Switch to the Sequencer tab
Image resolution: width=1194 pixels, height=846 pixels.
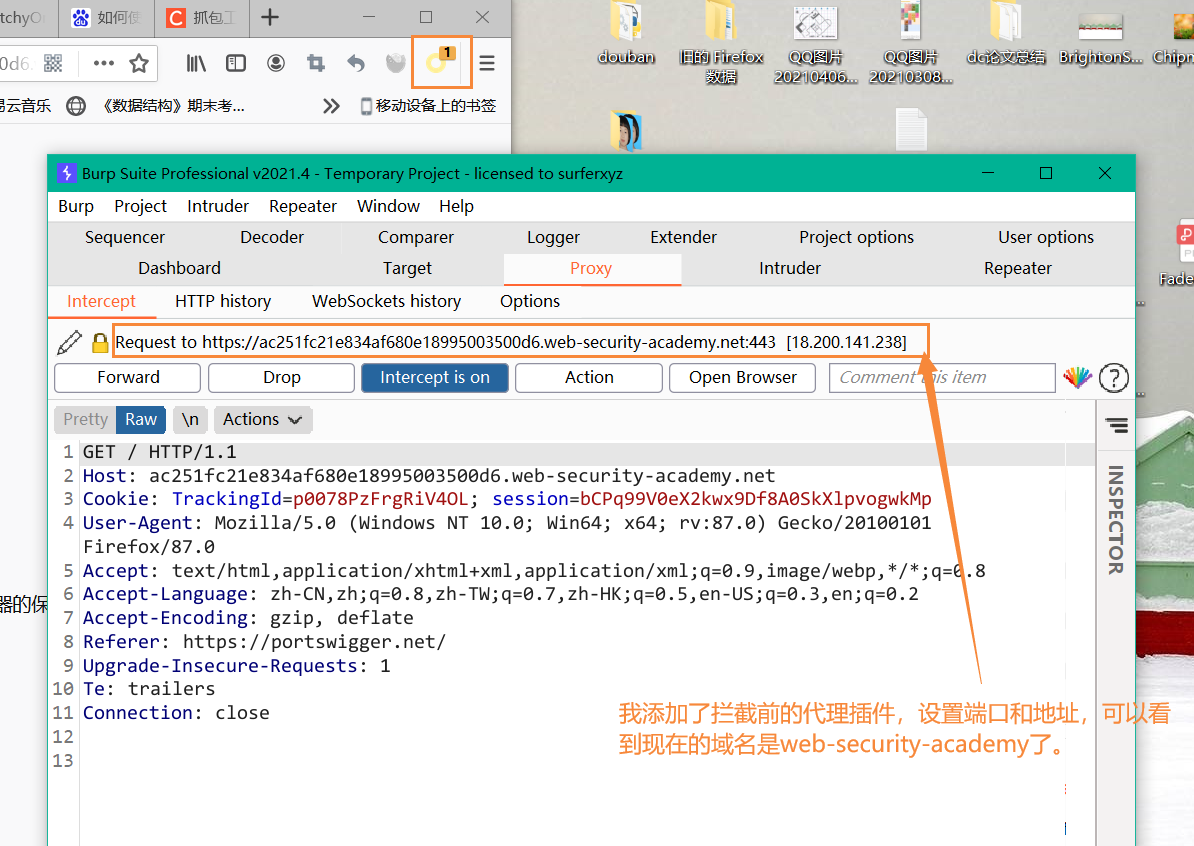tap(125, 238)
